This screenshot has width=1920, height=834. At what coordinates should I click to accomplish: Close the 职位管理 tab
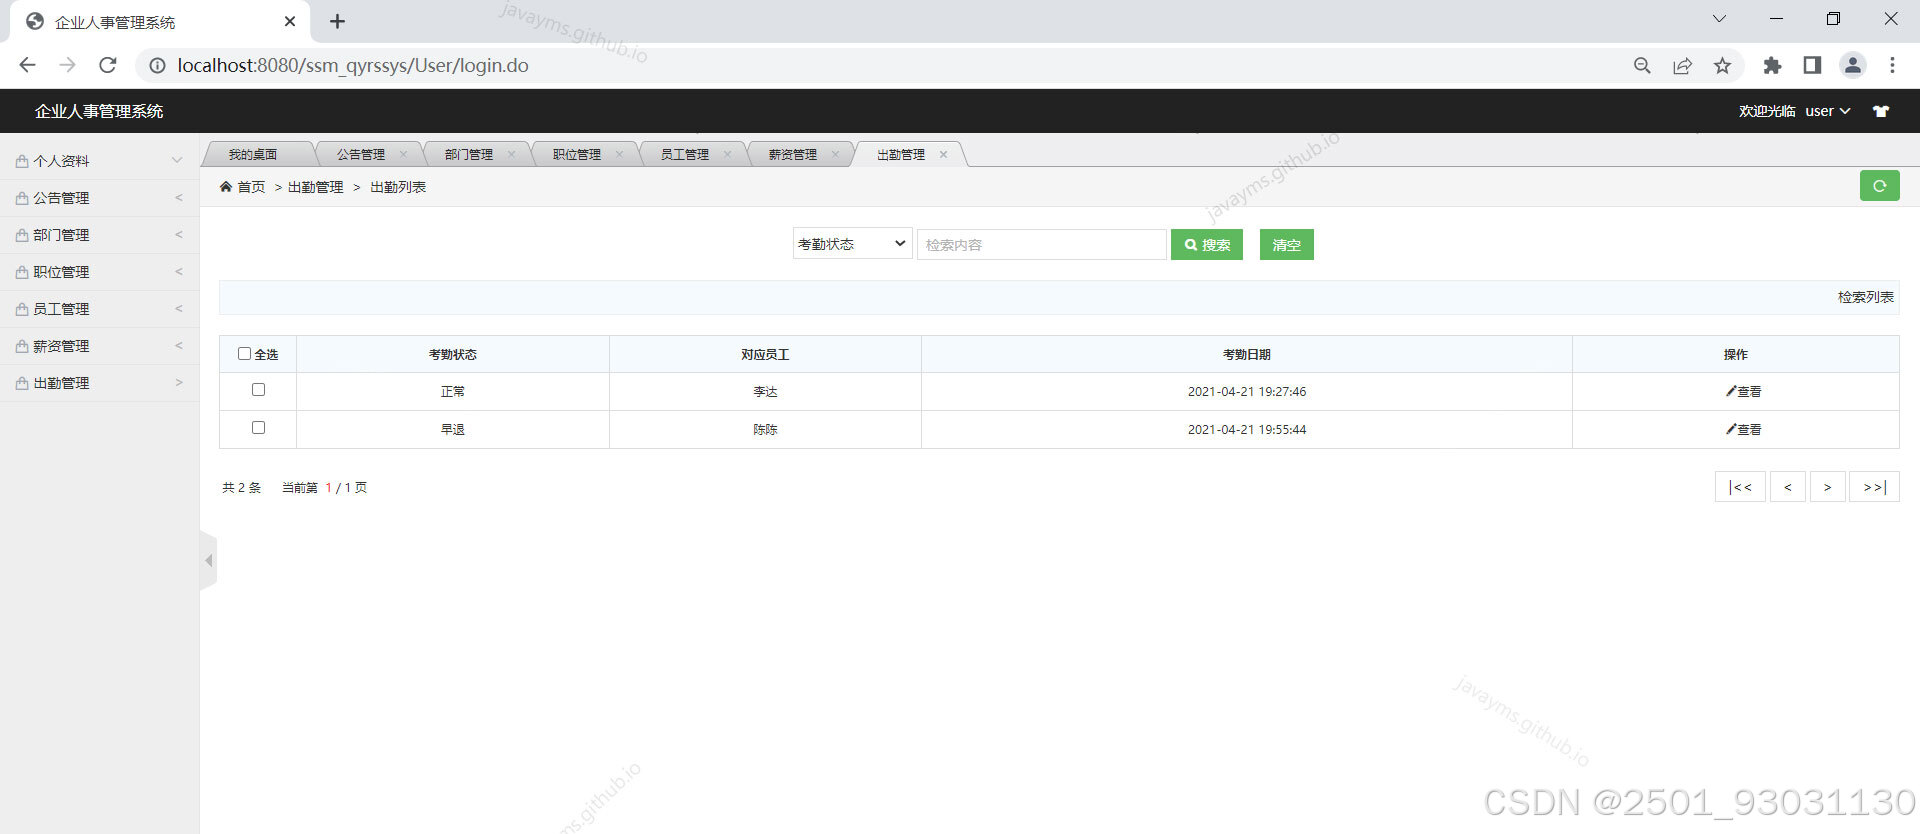tap(619, 154)
